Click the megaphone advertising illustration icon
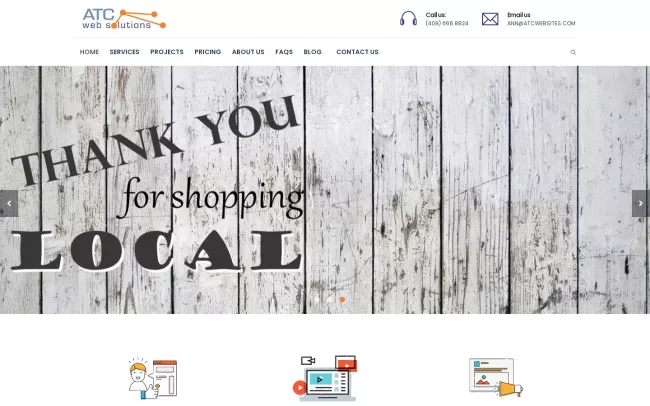The width and height of the screenshot is (650, 406). [x=496, y=378]
